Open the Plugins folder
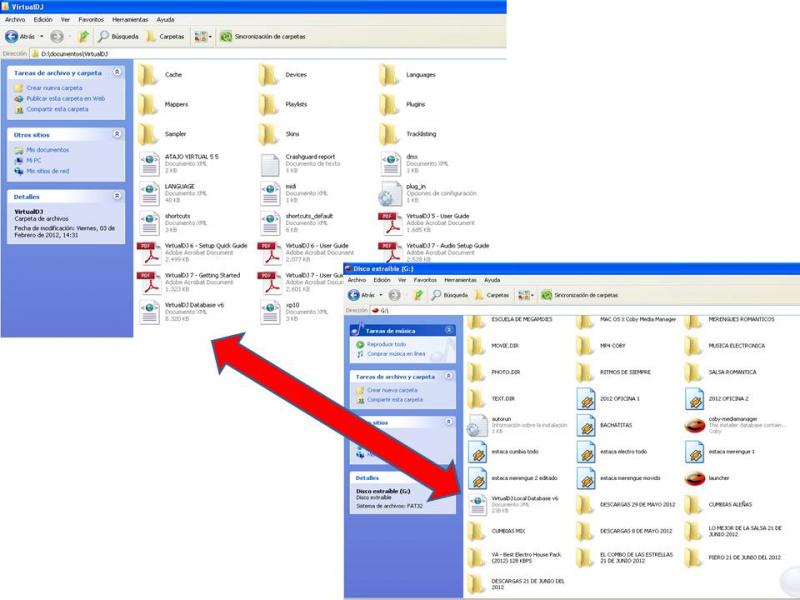 pos(402,105)
